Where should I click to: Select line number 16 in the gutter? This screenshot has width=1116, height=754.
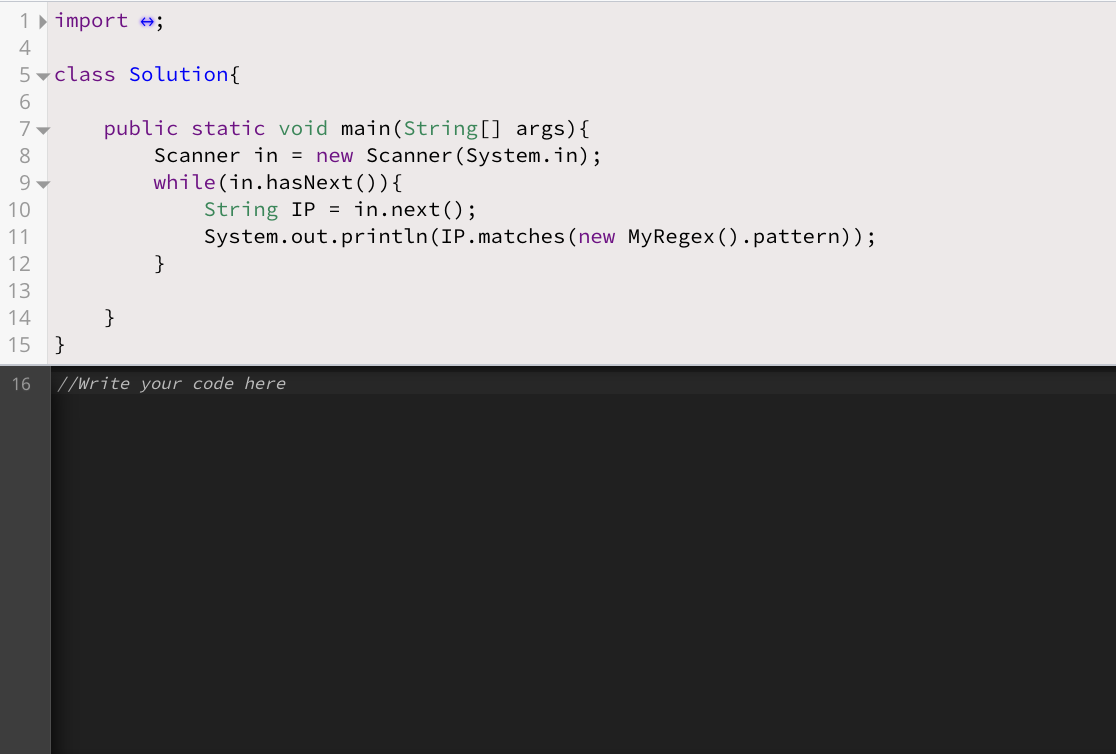[x=21, y=383]
